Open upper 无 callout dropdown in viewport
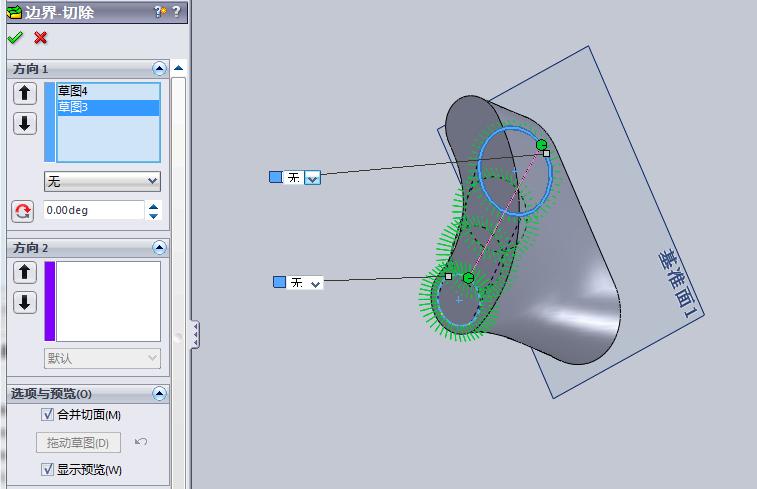The width and height of the screenshot is (757, 489). coord(312,178)
